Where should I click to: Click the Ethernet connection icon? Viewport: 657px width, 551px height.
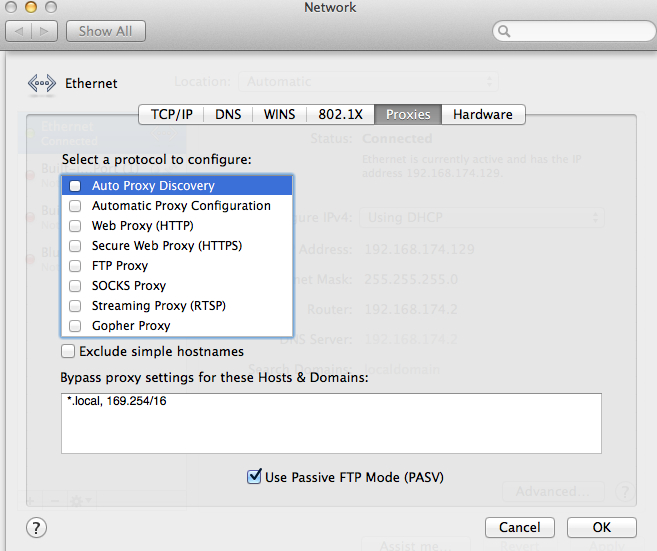[42, 84]
